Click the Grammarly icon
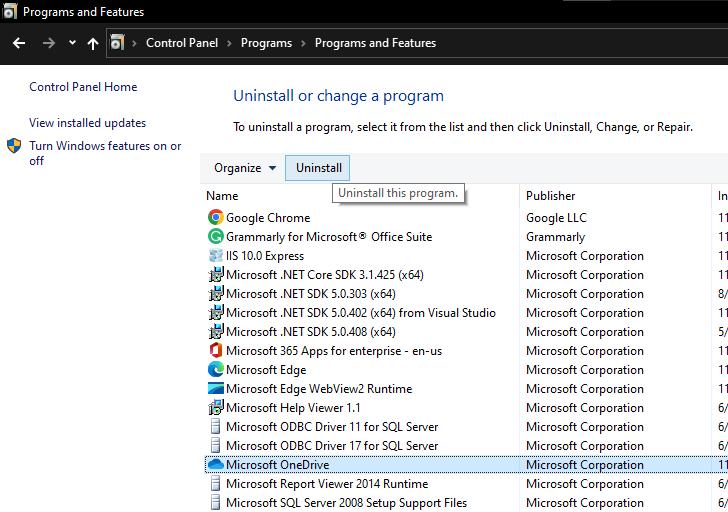Screen dimensions: 728x512 215,237
